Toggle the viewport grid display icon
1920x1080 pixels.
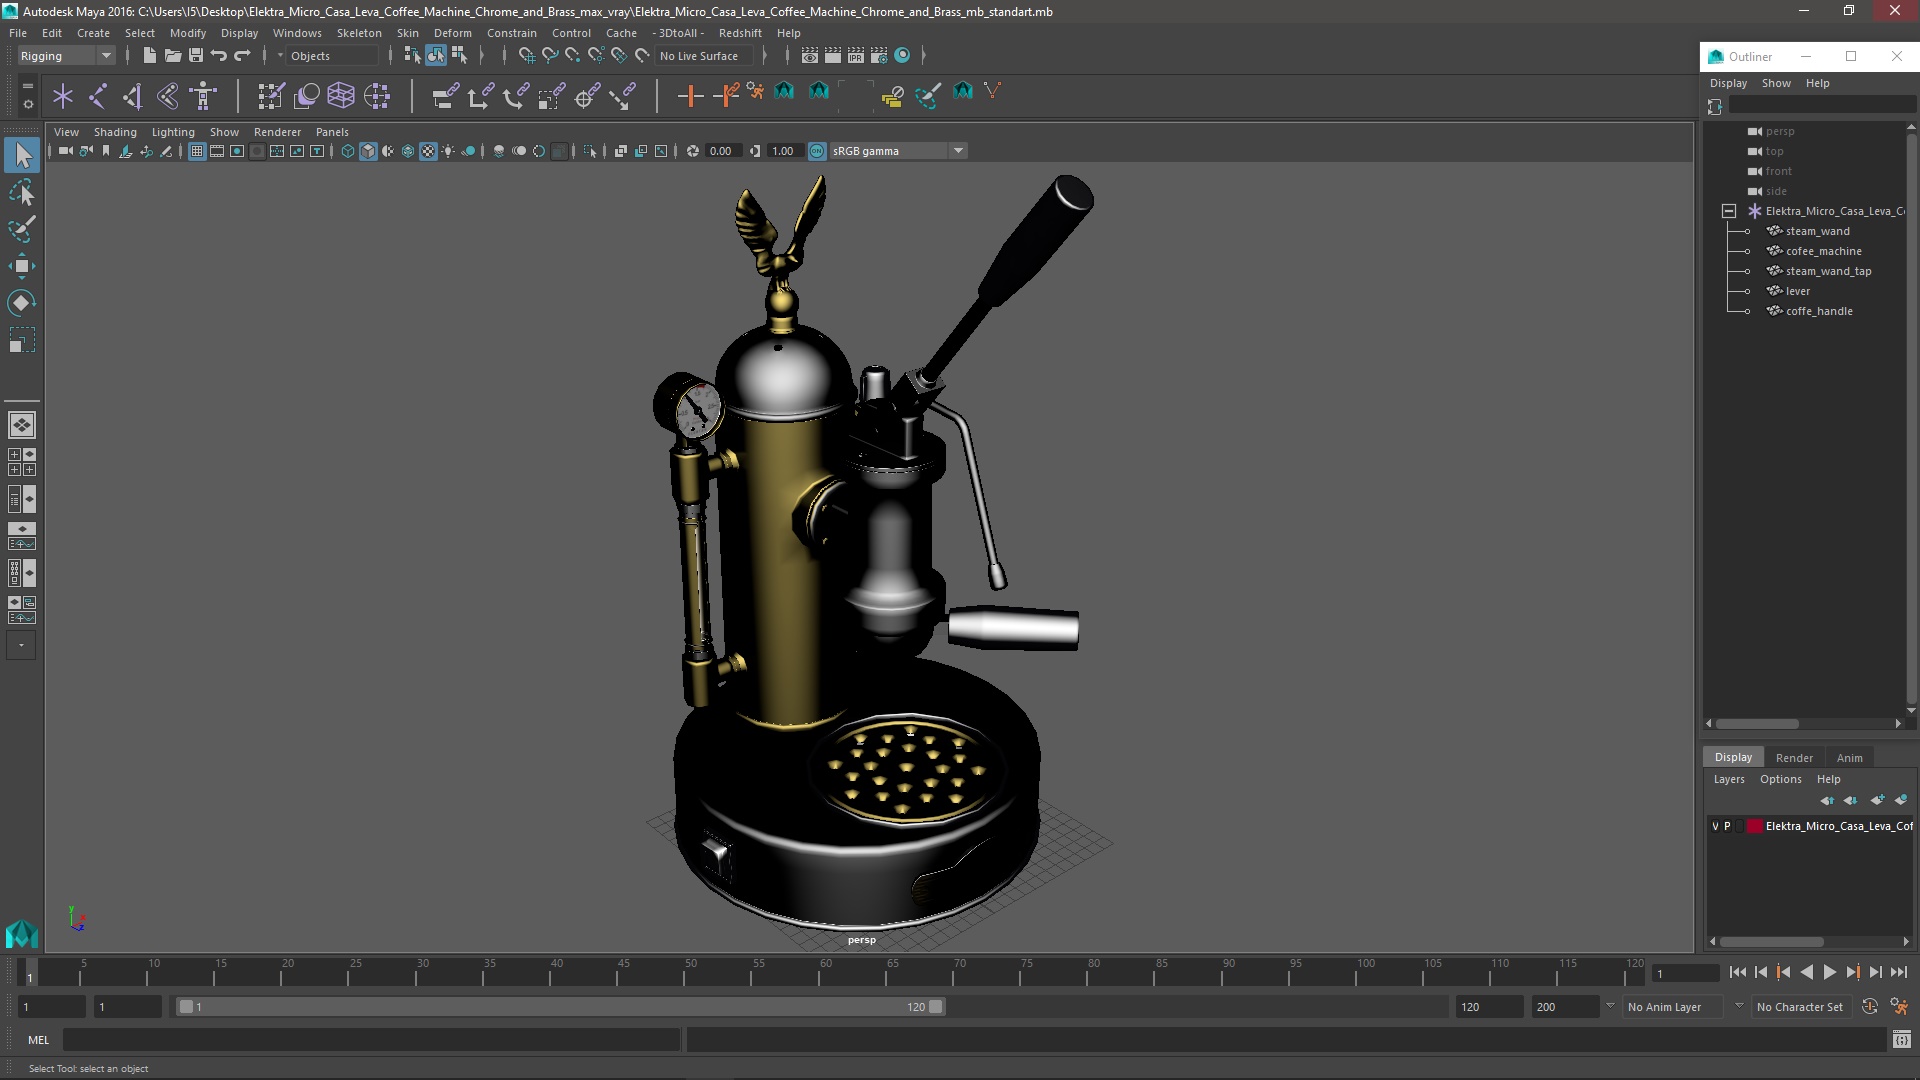coord(197,151)
